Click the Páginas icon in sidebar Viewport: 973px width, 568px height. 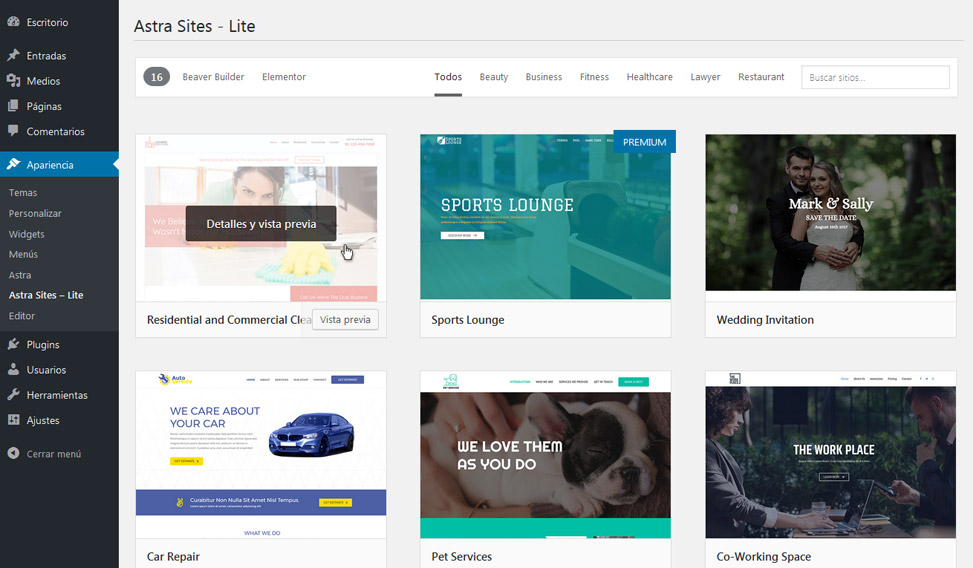(13, 106)
